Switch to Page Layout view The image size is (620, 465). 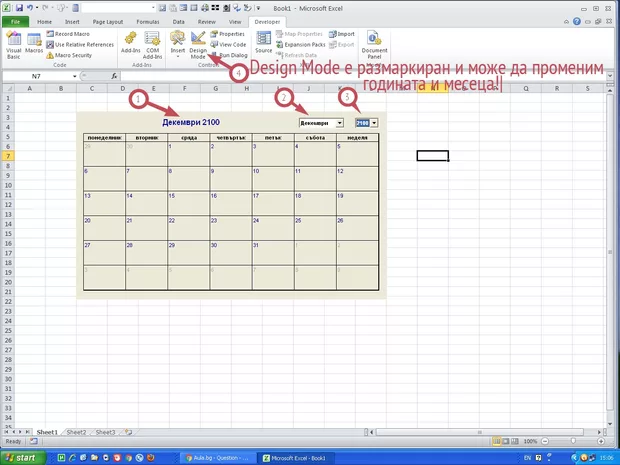pos(505,441)
